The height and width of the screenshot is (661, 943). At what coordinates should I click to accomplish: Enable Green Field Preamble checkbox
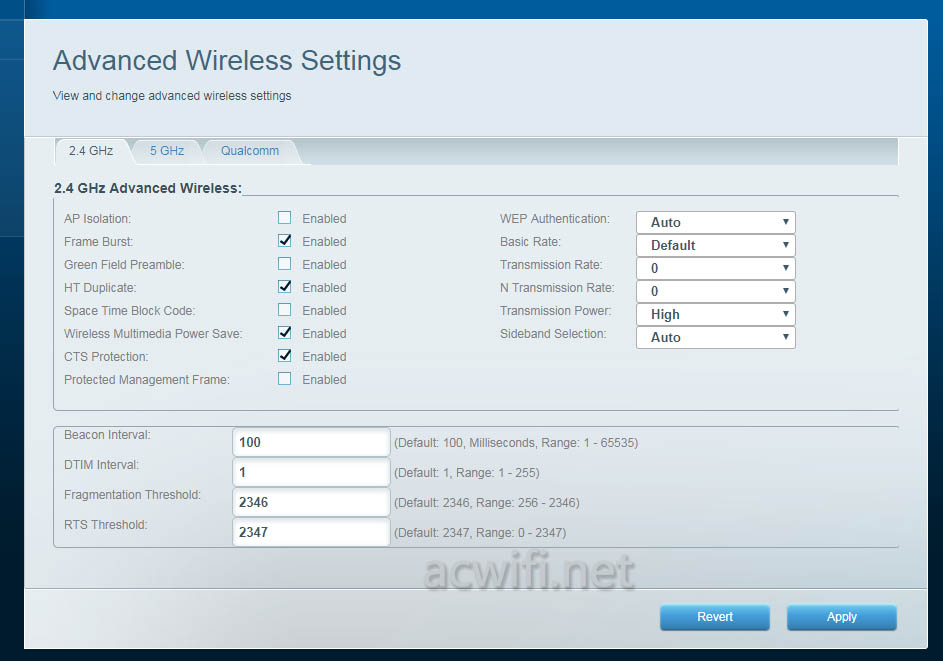pyautogui.click(x=284, y=263)
